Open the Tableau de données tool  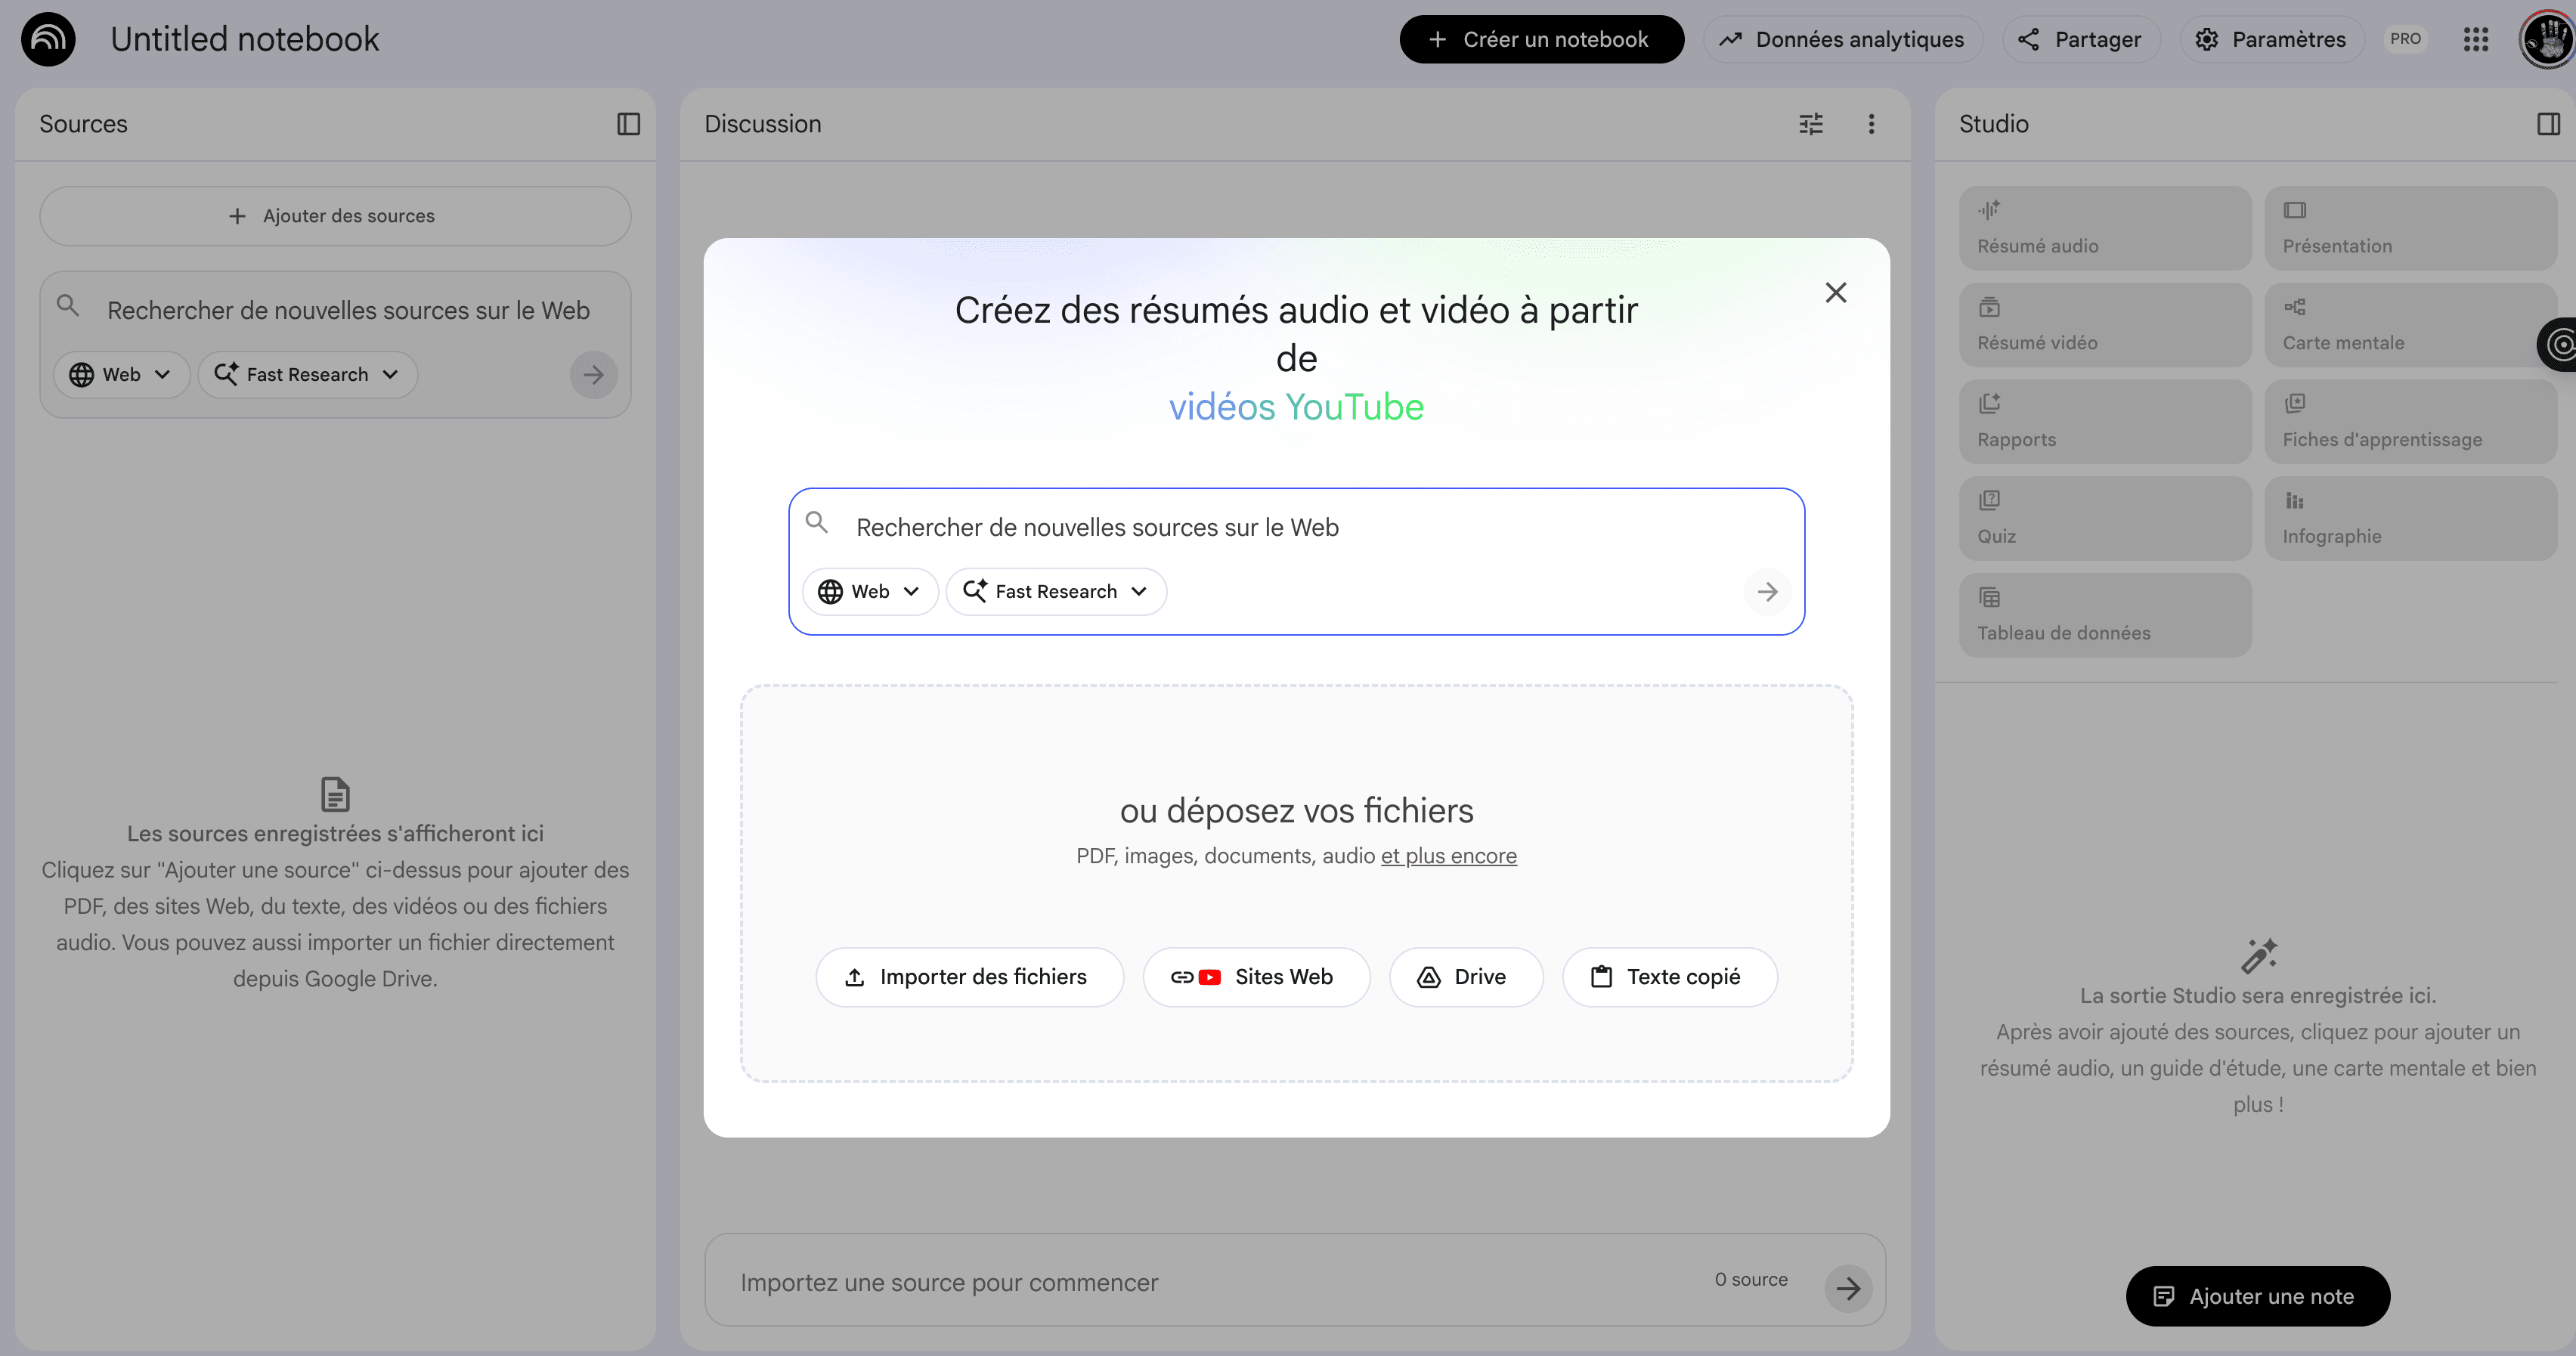(x=2104, y=614)
